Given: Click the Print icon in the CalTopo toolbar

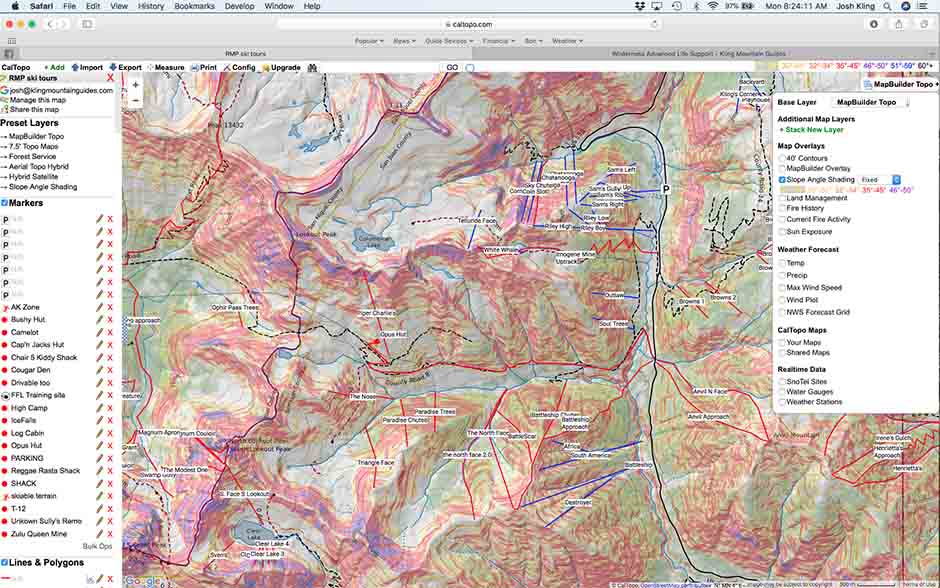Looking at the screenshot, I should point(204,68).
